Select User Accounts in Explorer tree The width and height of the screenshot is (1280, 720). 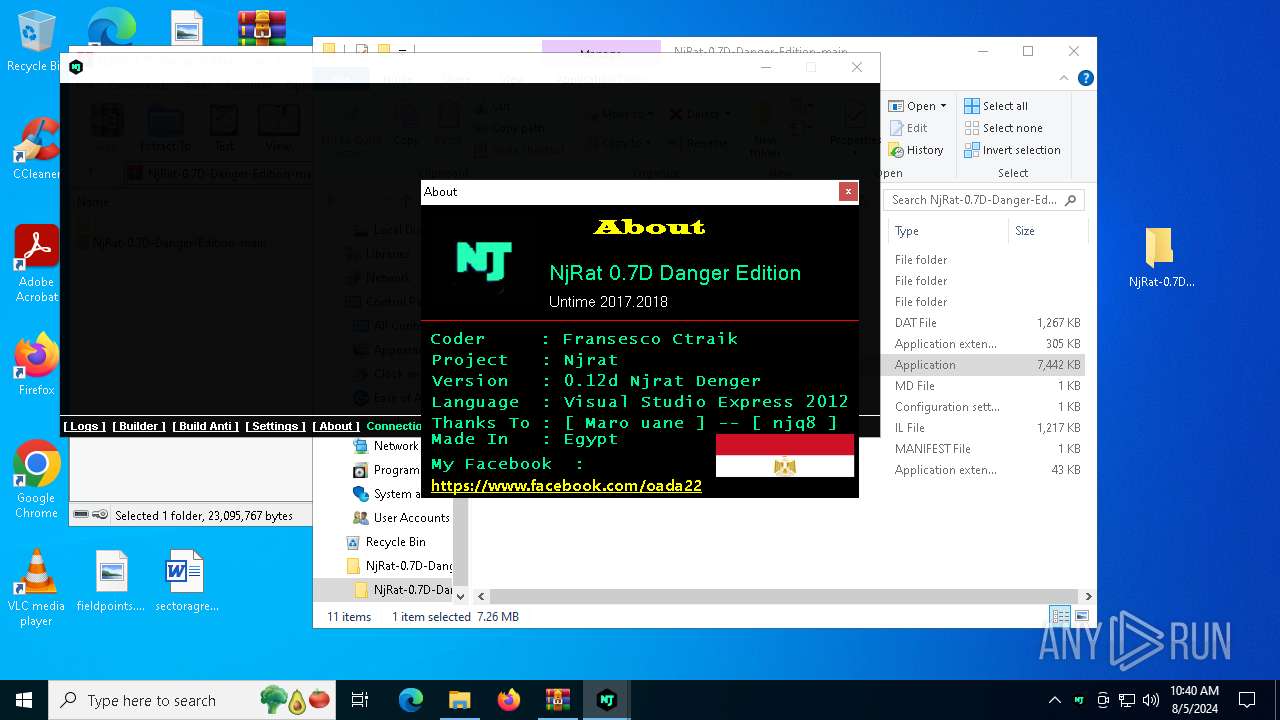click(411, 518)
